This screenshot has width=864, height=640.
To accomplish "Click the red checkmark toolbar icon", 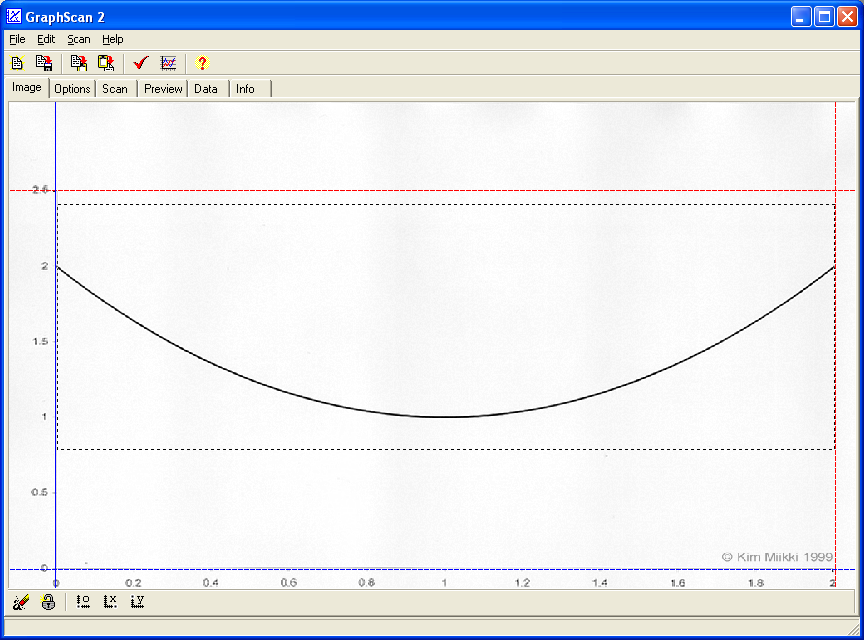I will pyautogui.click(x=141, y=63).
